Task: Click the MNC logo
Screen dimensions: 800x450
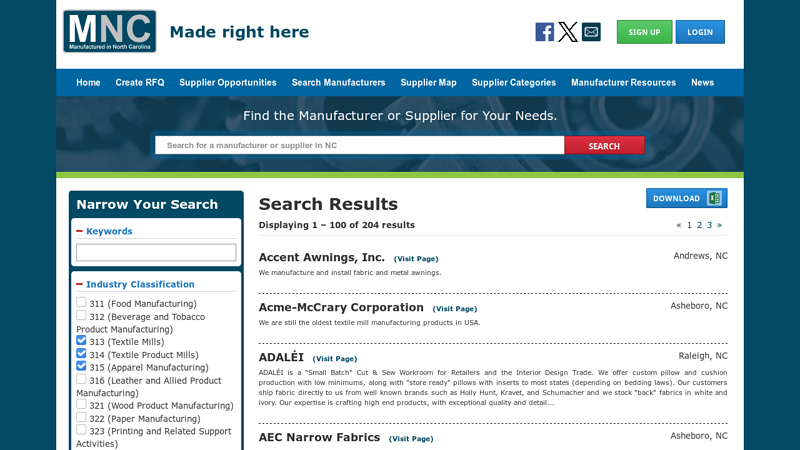Action: click(x=109, y=31)
